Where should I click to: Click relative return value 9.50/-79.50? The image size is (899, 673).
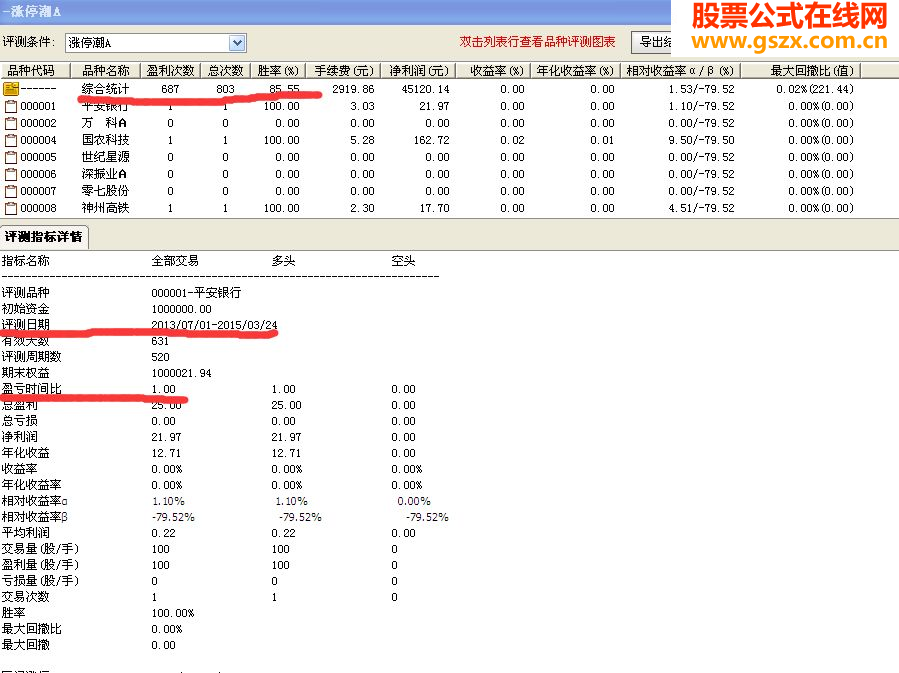pos(701,140)
